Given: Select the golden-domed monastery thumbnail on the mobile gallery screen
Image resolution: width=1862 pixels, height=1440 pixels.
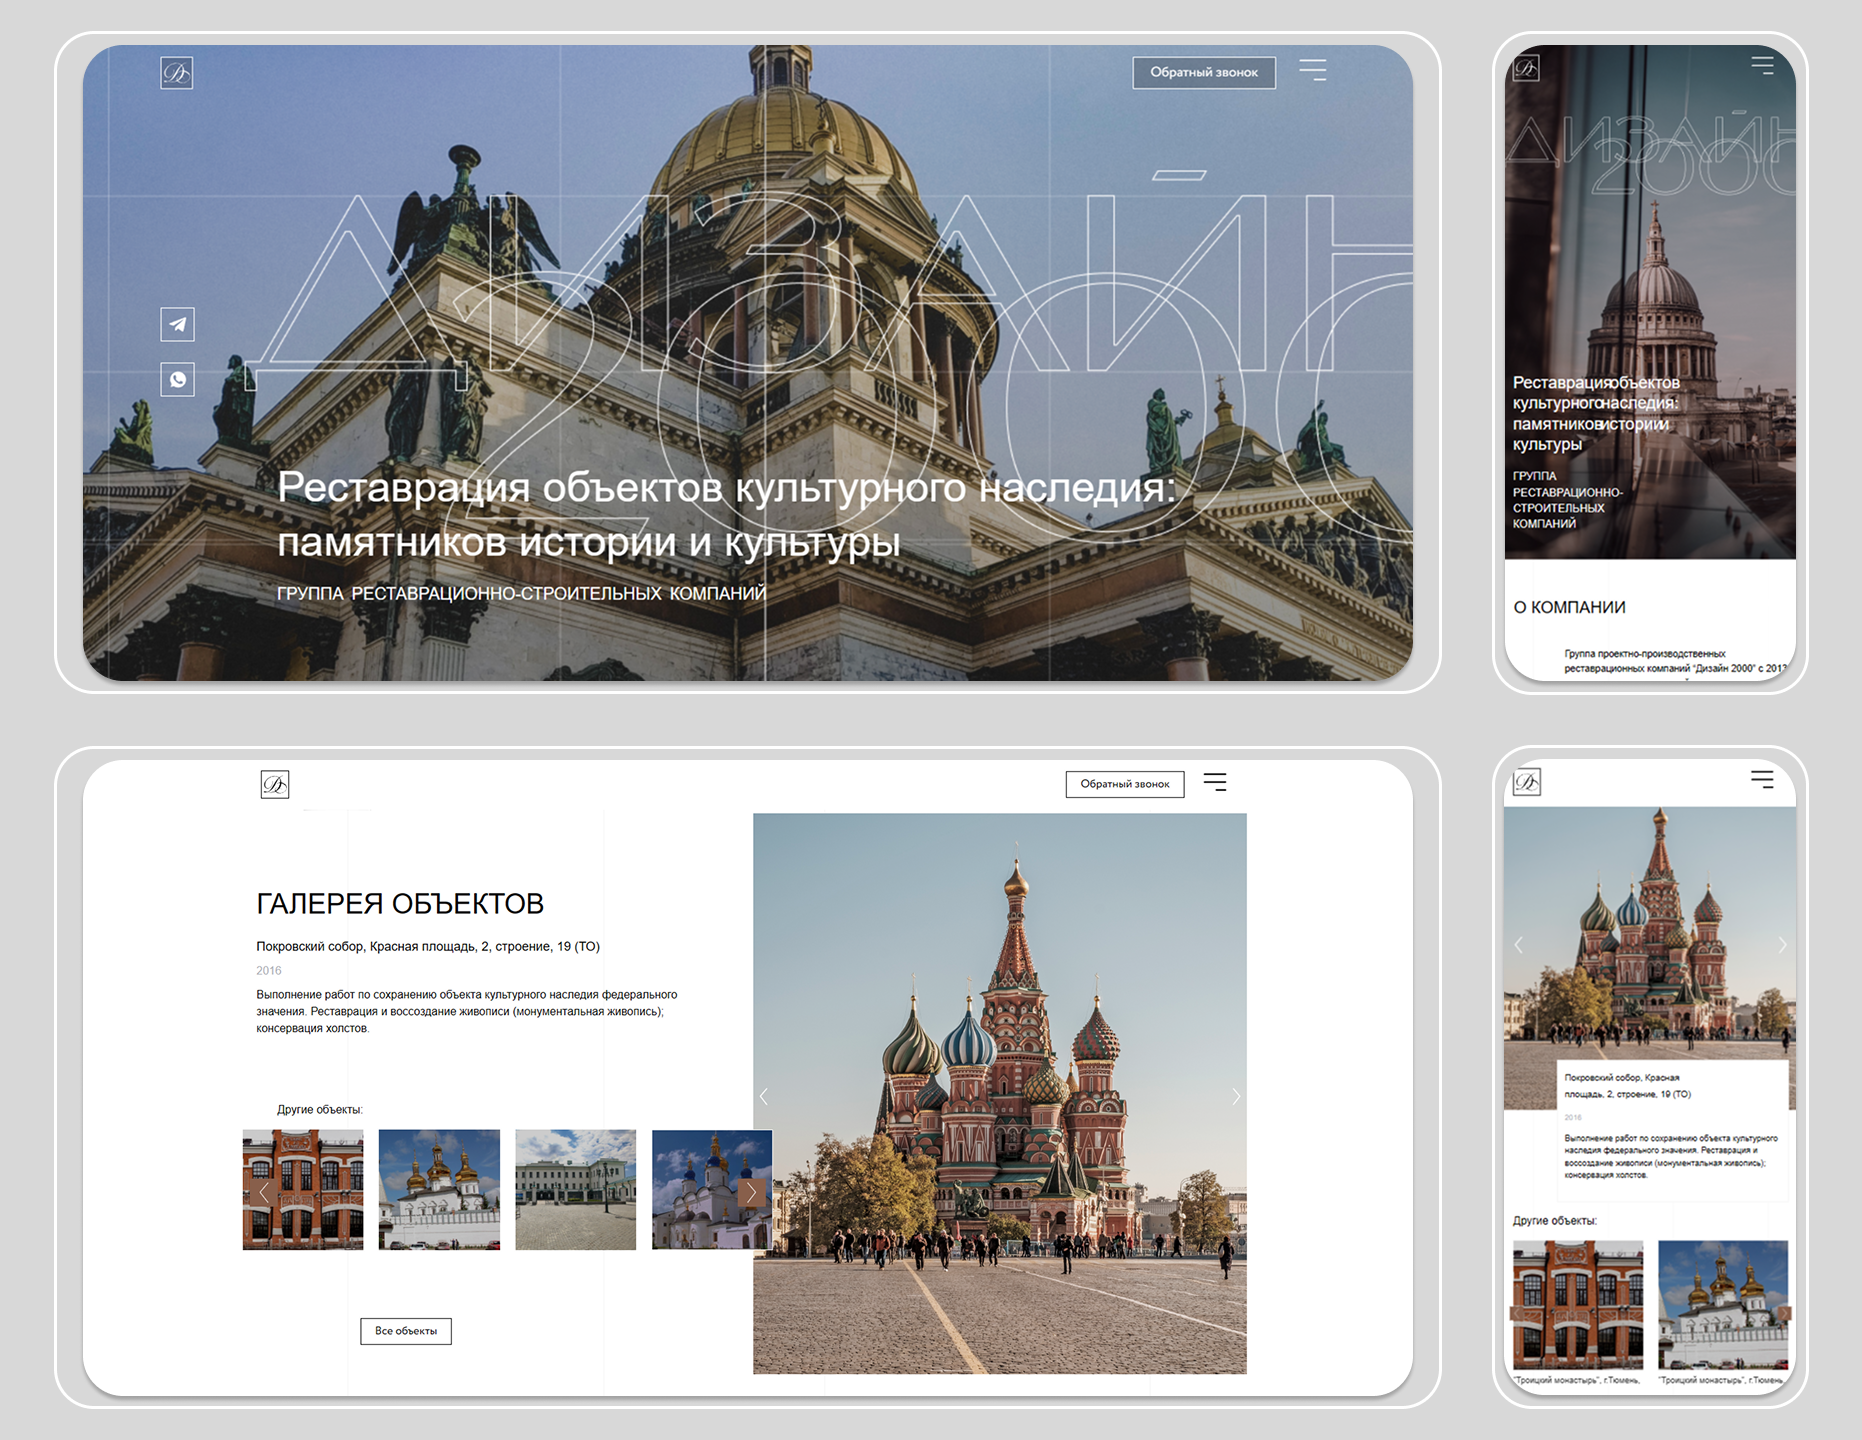Looking at the screenshot, I should click(x=1723, y=1305).
